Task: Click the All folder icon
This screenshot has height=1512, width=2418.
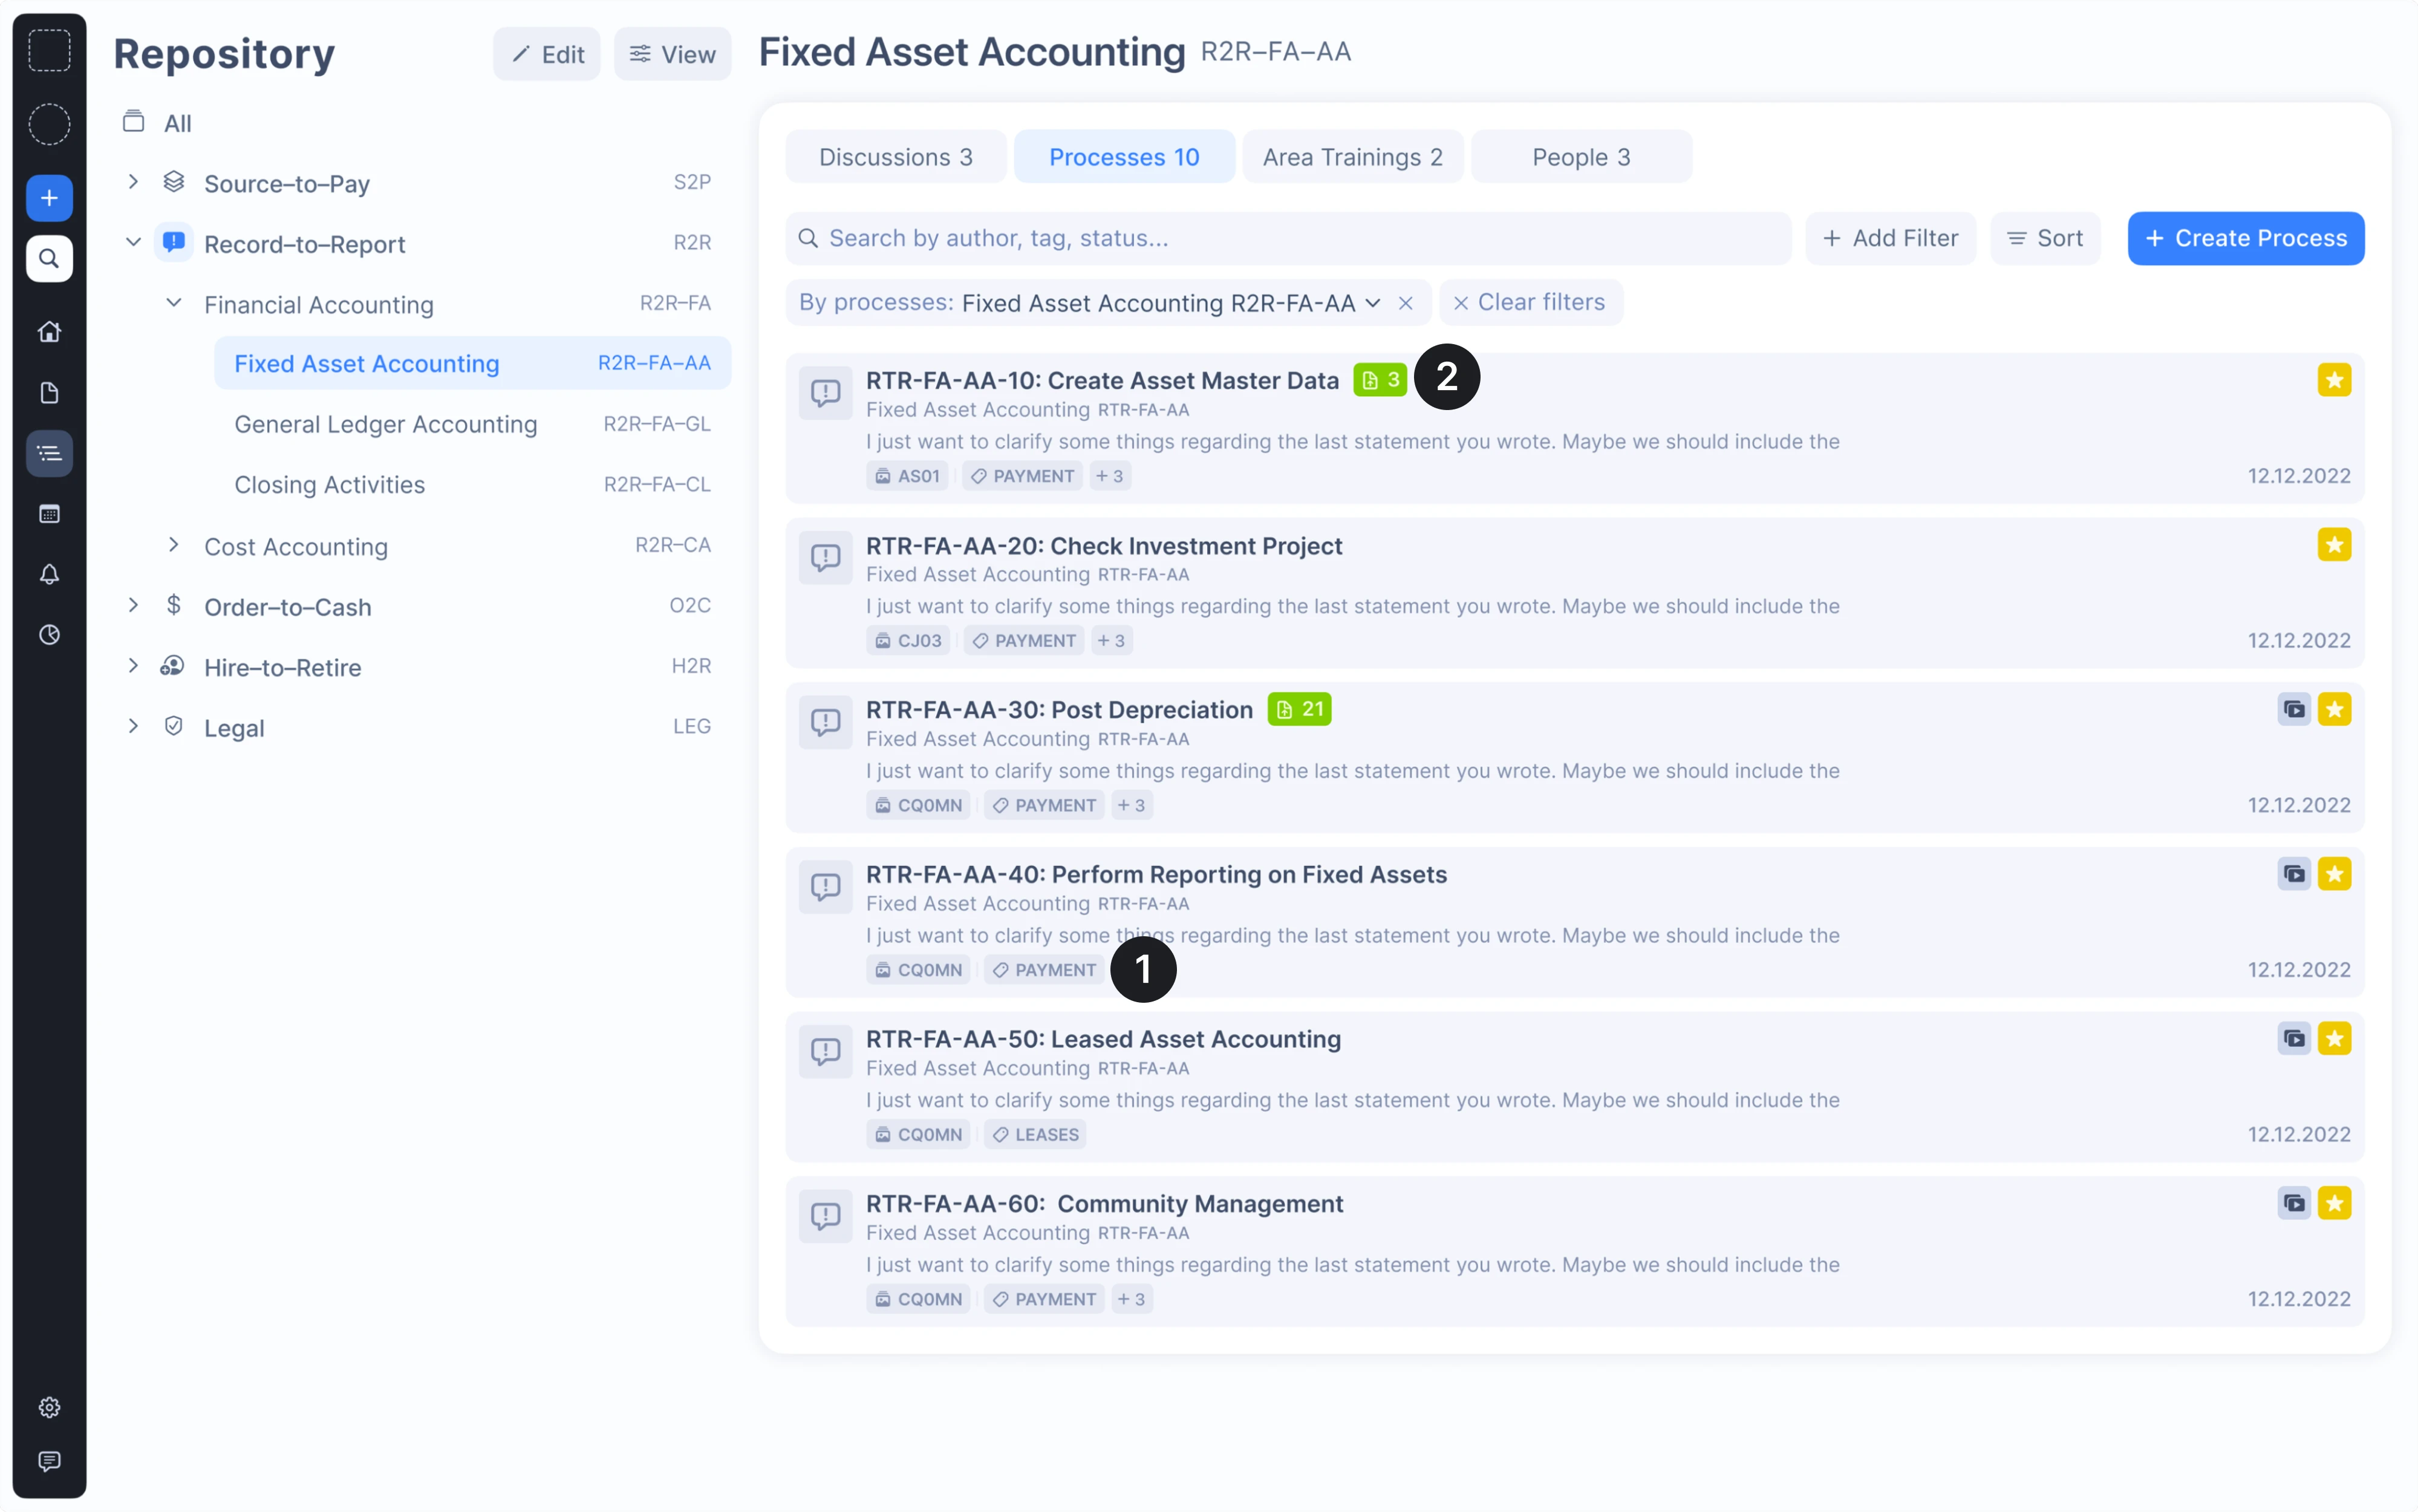Action: (x=133, y=122)
